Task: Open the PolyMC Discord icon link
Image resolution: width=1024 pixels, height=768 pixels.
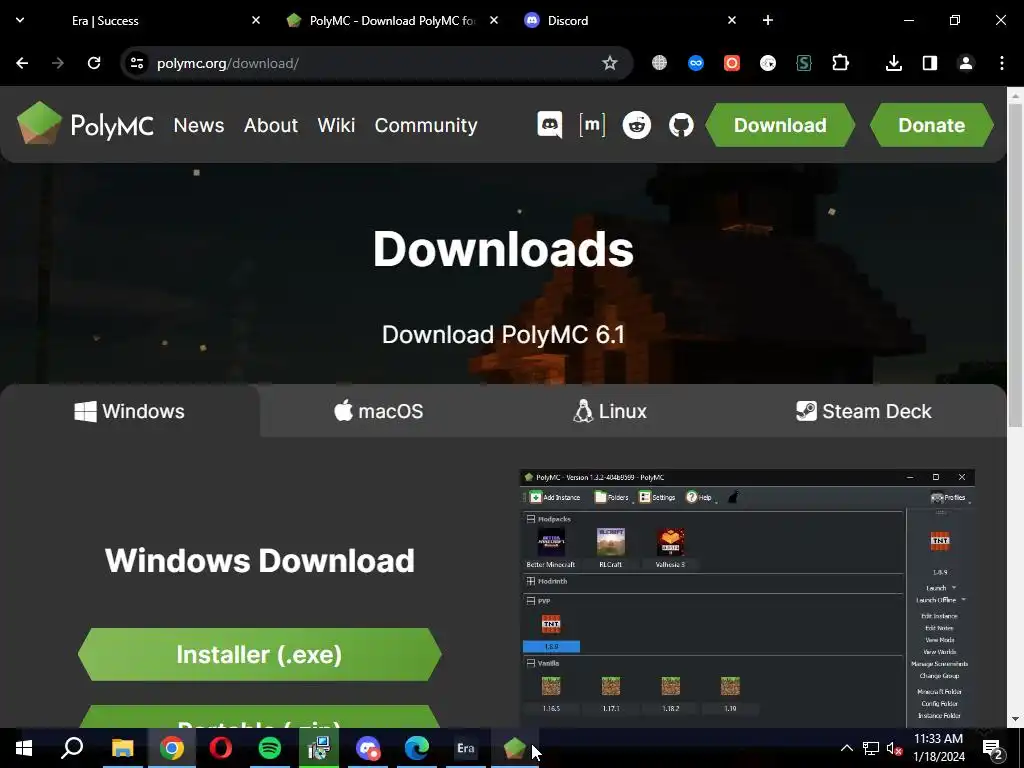Action: [x=549, y=124]
